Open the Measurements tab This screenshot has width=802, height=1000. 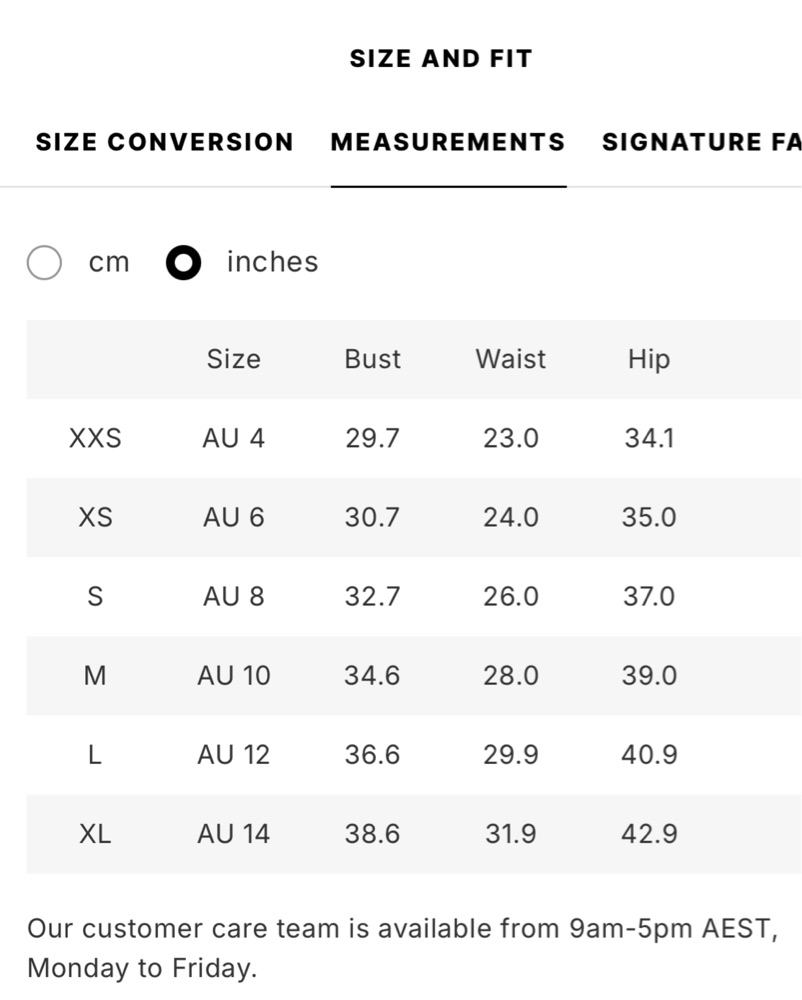tap(448, 142)
